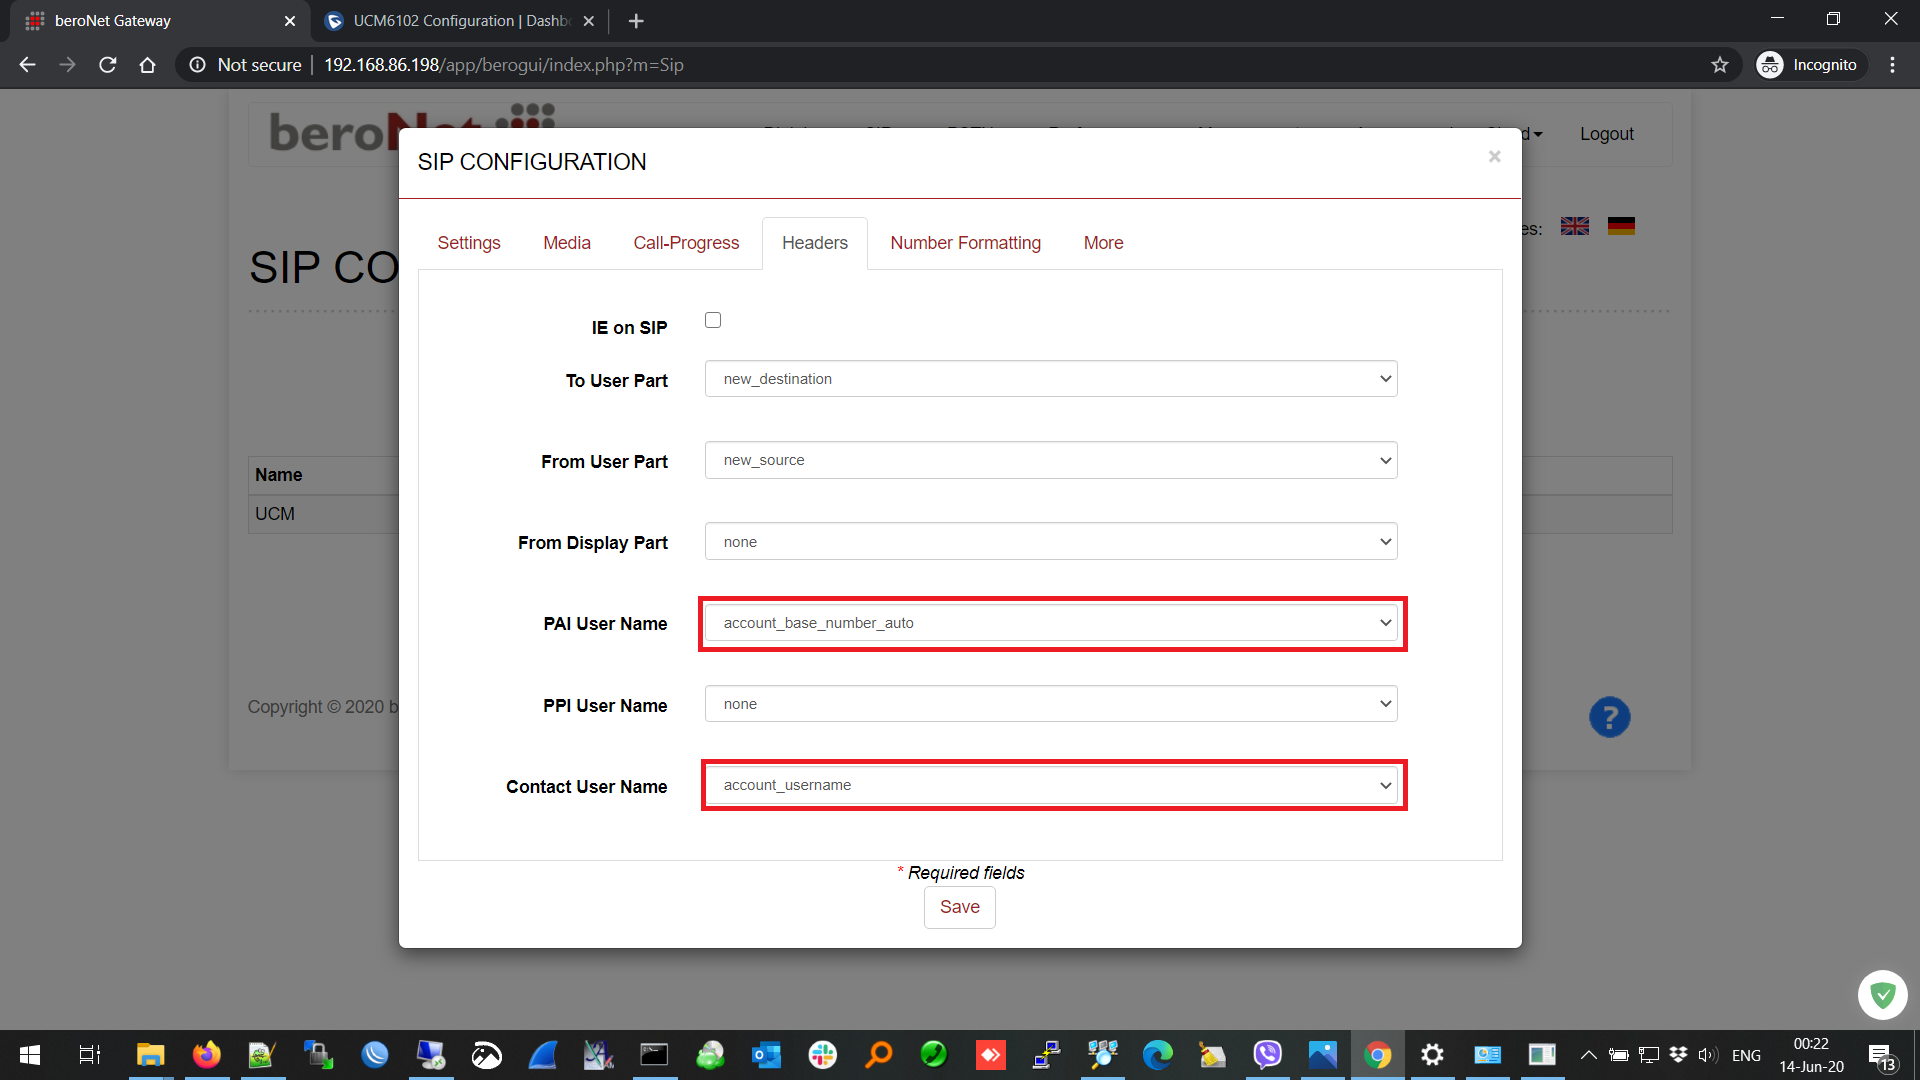Open Windows Start menu
This screenshot has width=1920, height=1080.
[x=30, y=1055]
